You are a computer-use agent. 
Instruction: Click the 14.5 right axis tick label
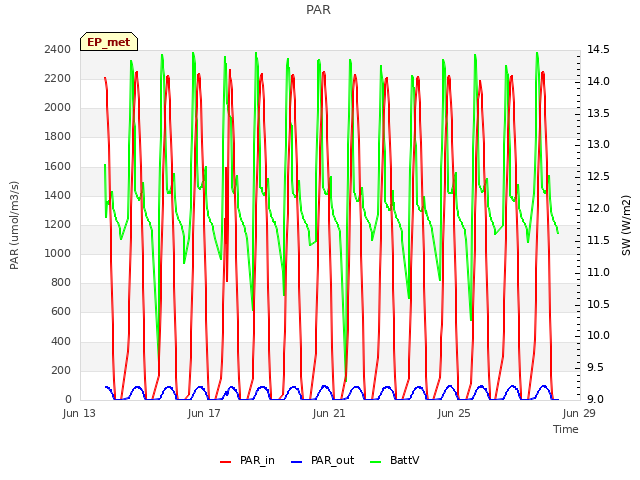[x=598, y=49]
